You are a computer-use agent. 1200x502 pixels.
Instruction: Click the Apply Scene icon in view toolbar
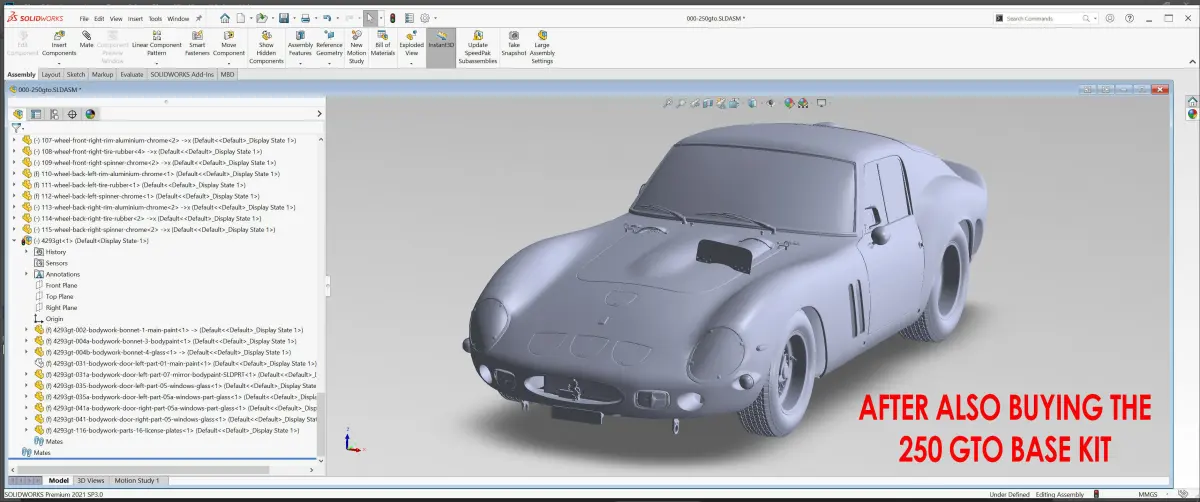[803, 102]
